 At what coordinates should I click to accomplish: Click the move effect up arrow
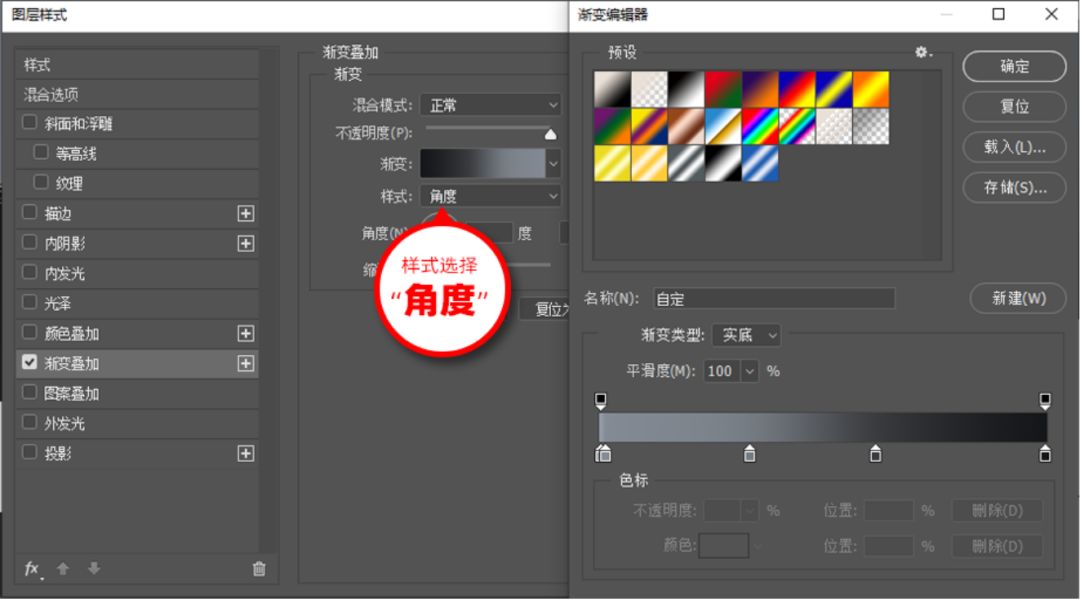tap(63, 569)
